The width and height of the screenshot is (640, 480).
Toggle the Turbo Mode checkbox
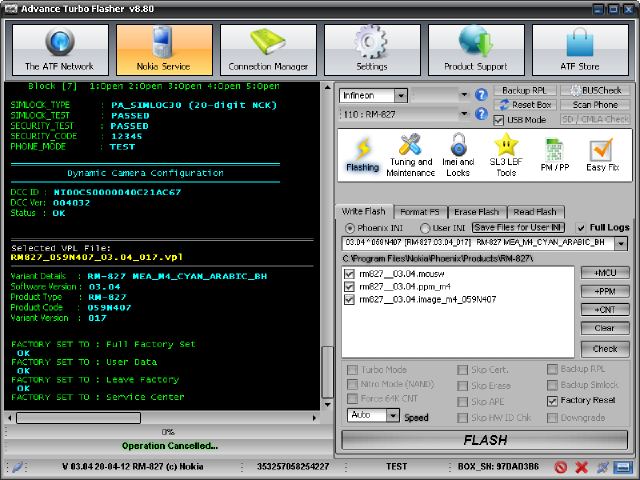point(352,370)
